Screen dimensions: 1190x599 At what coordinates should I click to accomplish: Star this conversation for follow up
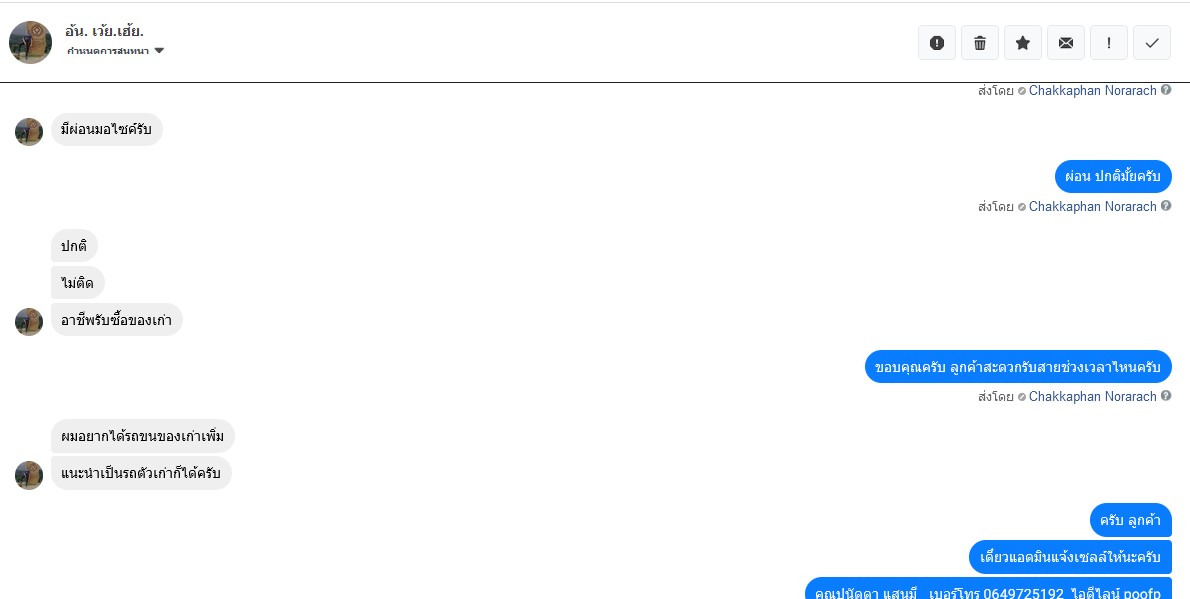tap(1023, 43)
